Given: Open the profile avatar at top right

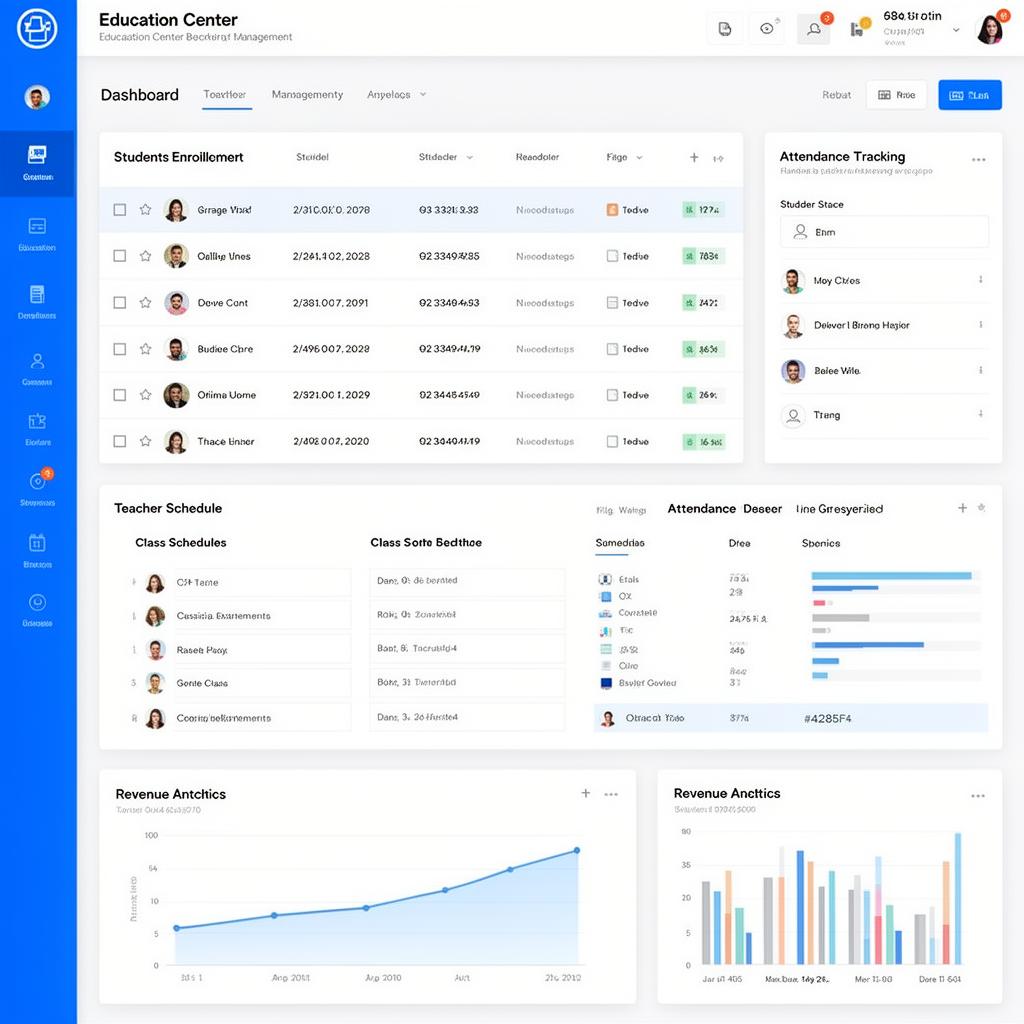Looking at the screenshot, I should click(990, 29).
